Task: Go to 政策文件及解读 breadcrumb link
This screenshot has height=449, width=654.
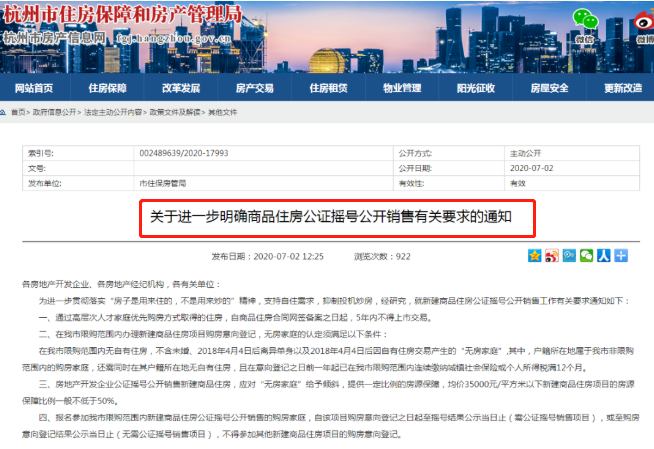Action: pyautogui.click(x=175, y=112)
